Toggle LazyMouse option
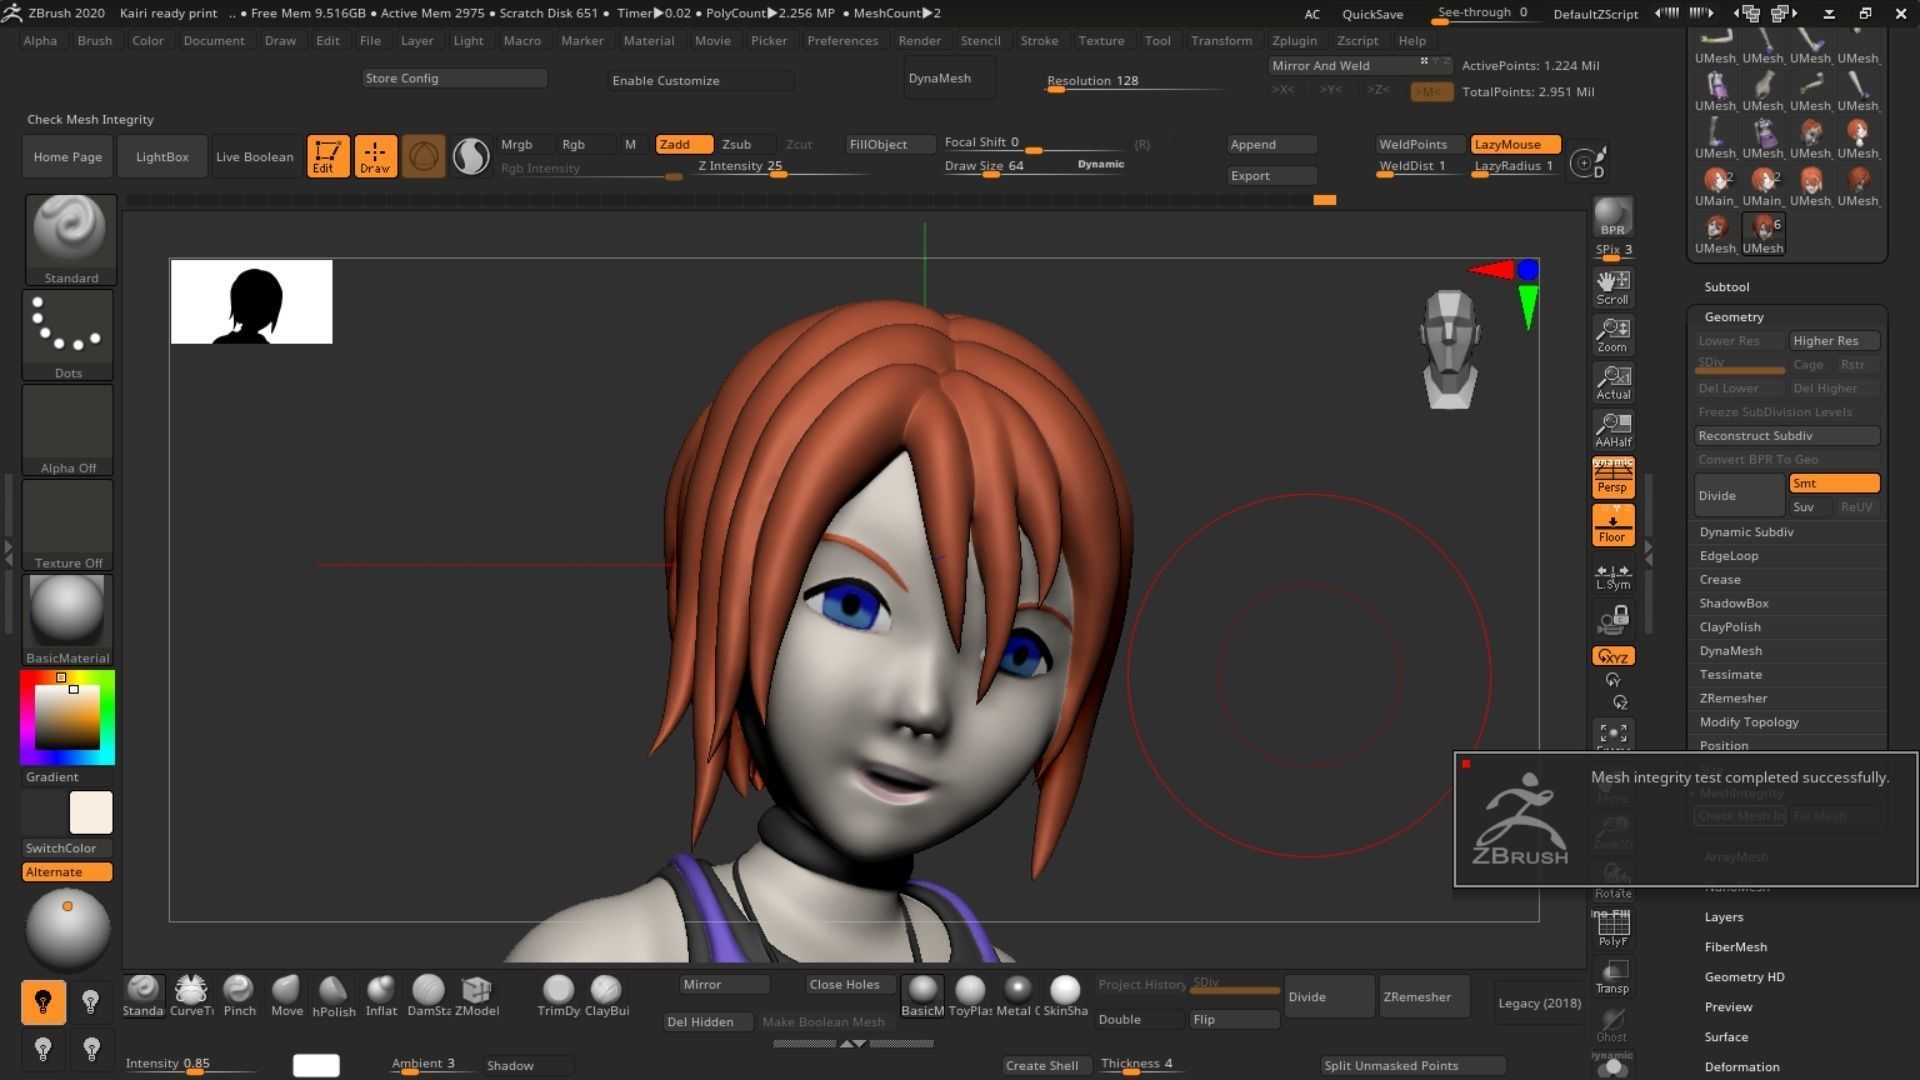This screenshot has width=1920, height=1080. click(x=1515, y=144)
